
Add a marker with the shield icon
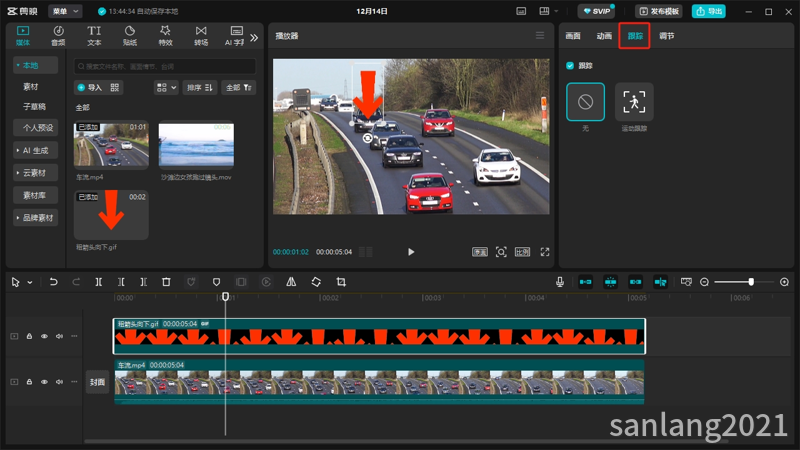click(216, 282)
